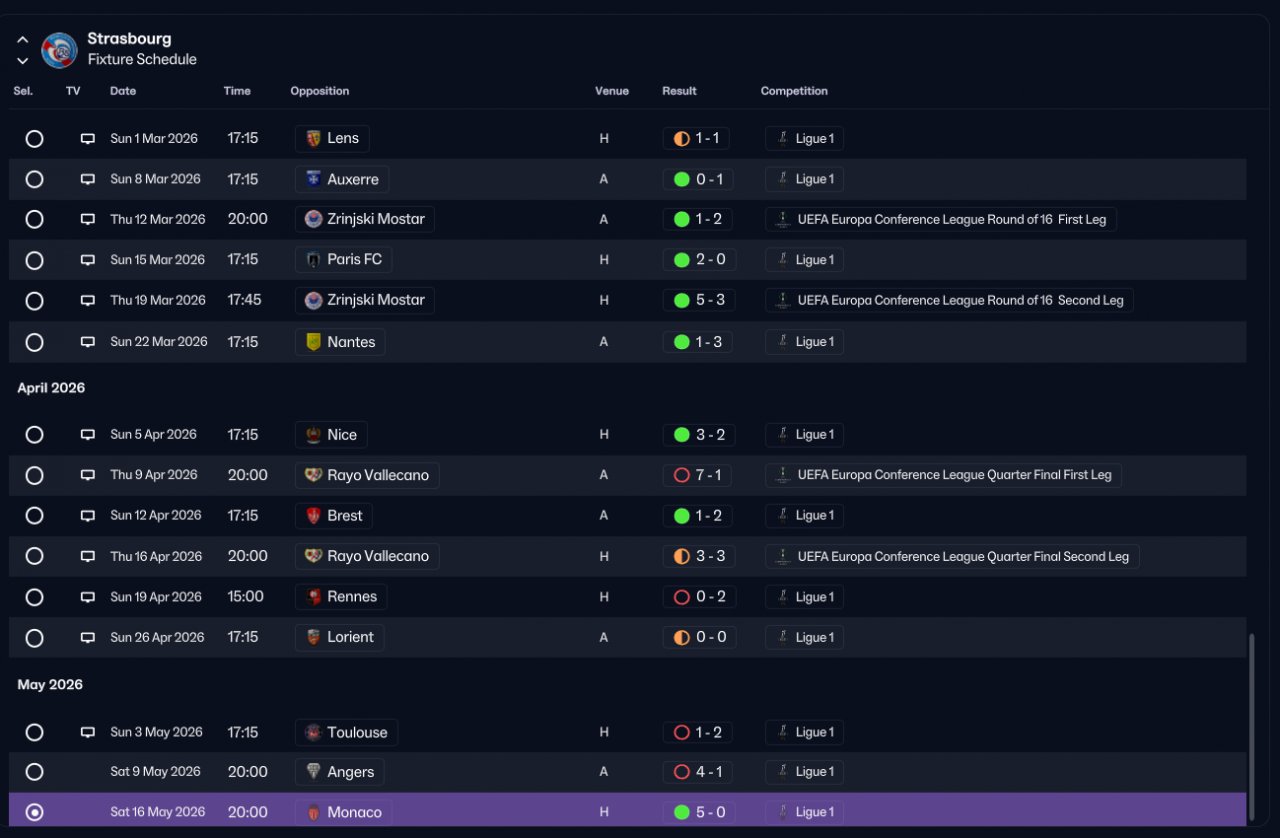The width and height of the screenshot is (1280, 838).
Task: Click the TV icon on the Lens row
Action: pyautogui.click(x=88, y=139)
